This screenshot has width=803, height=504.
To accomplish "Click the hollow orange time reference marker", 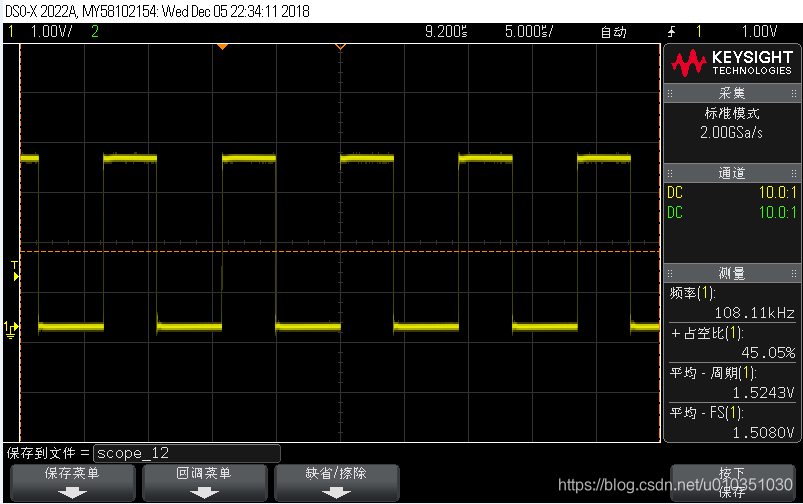I will tap(340, 47).
